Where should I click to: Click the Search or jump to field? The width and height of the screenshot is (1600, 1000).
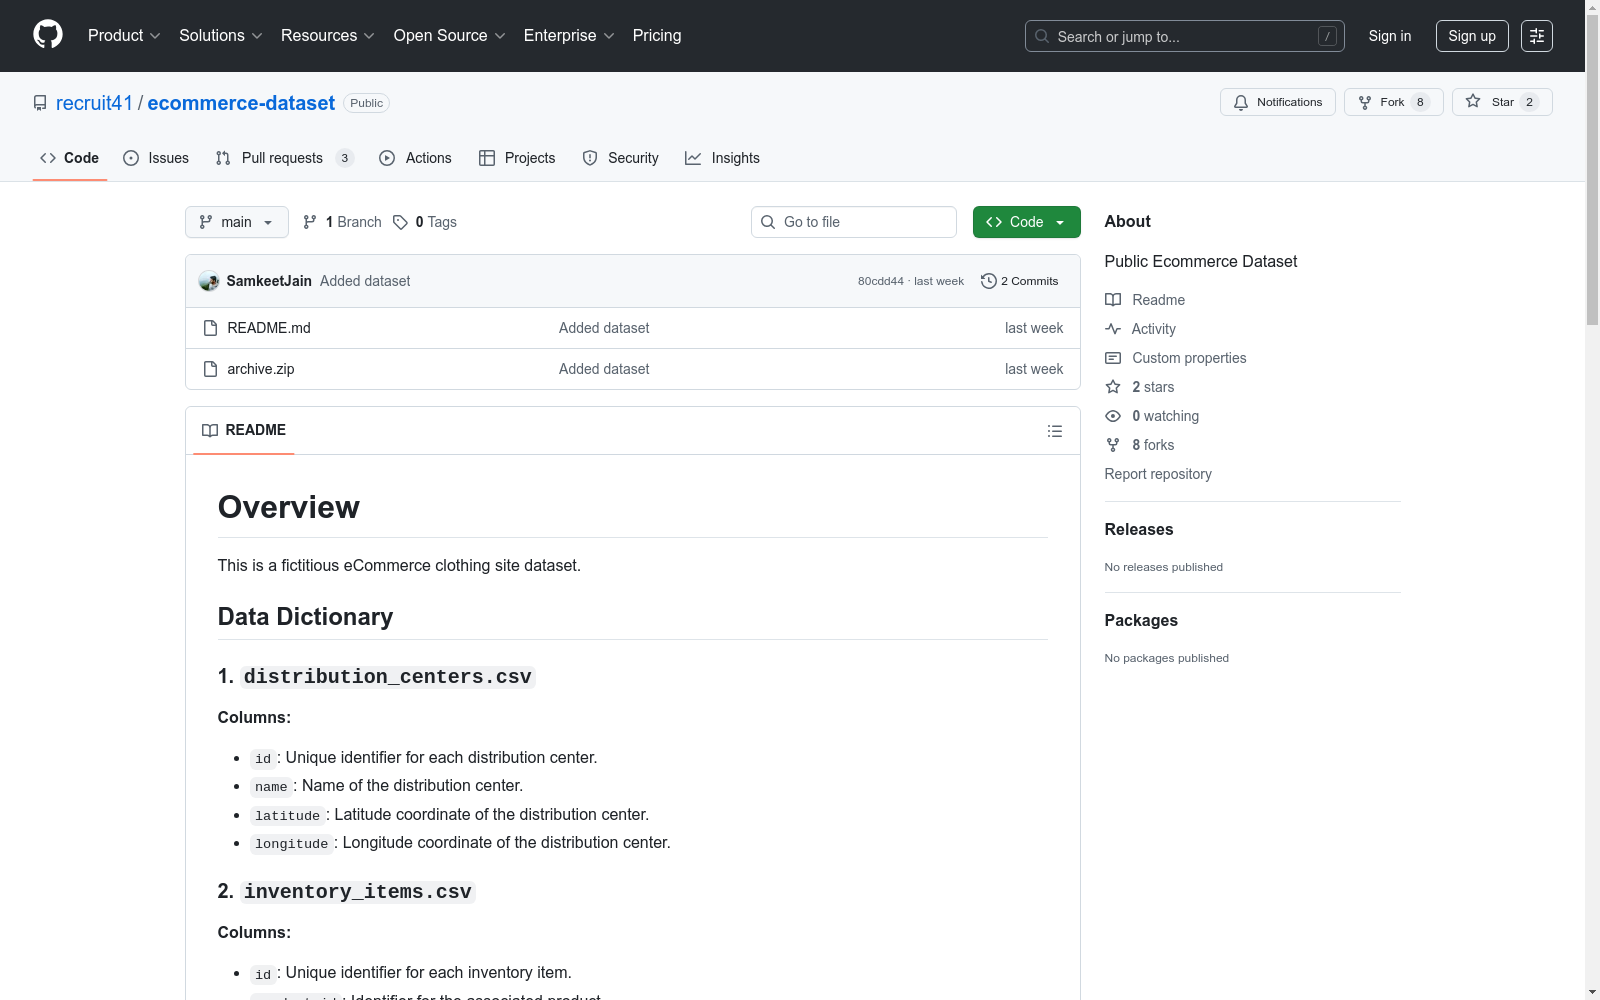[1185, 36]
